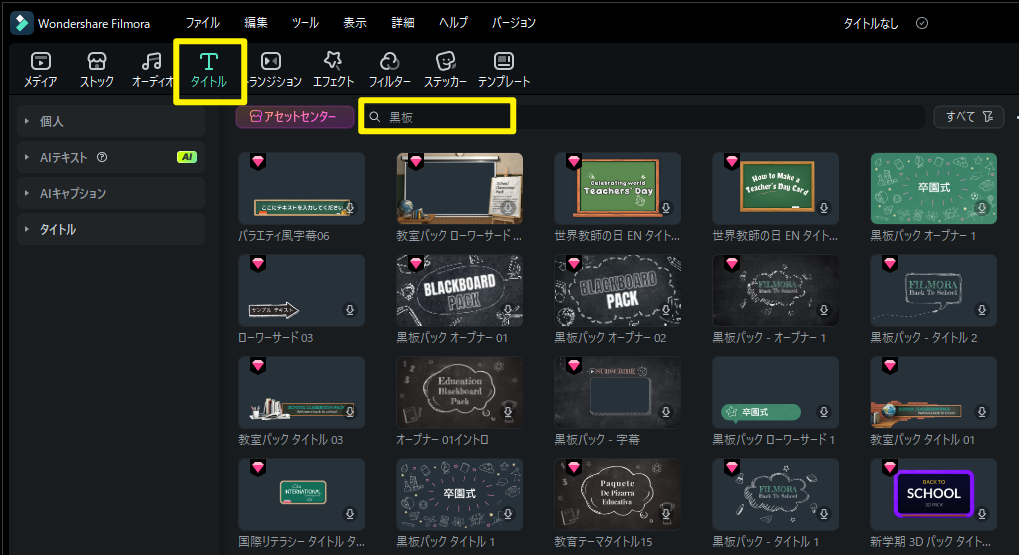
Task: Download 国際リテラシー タイトル preset
Action: [x=350, y=514]
